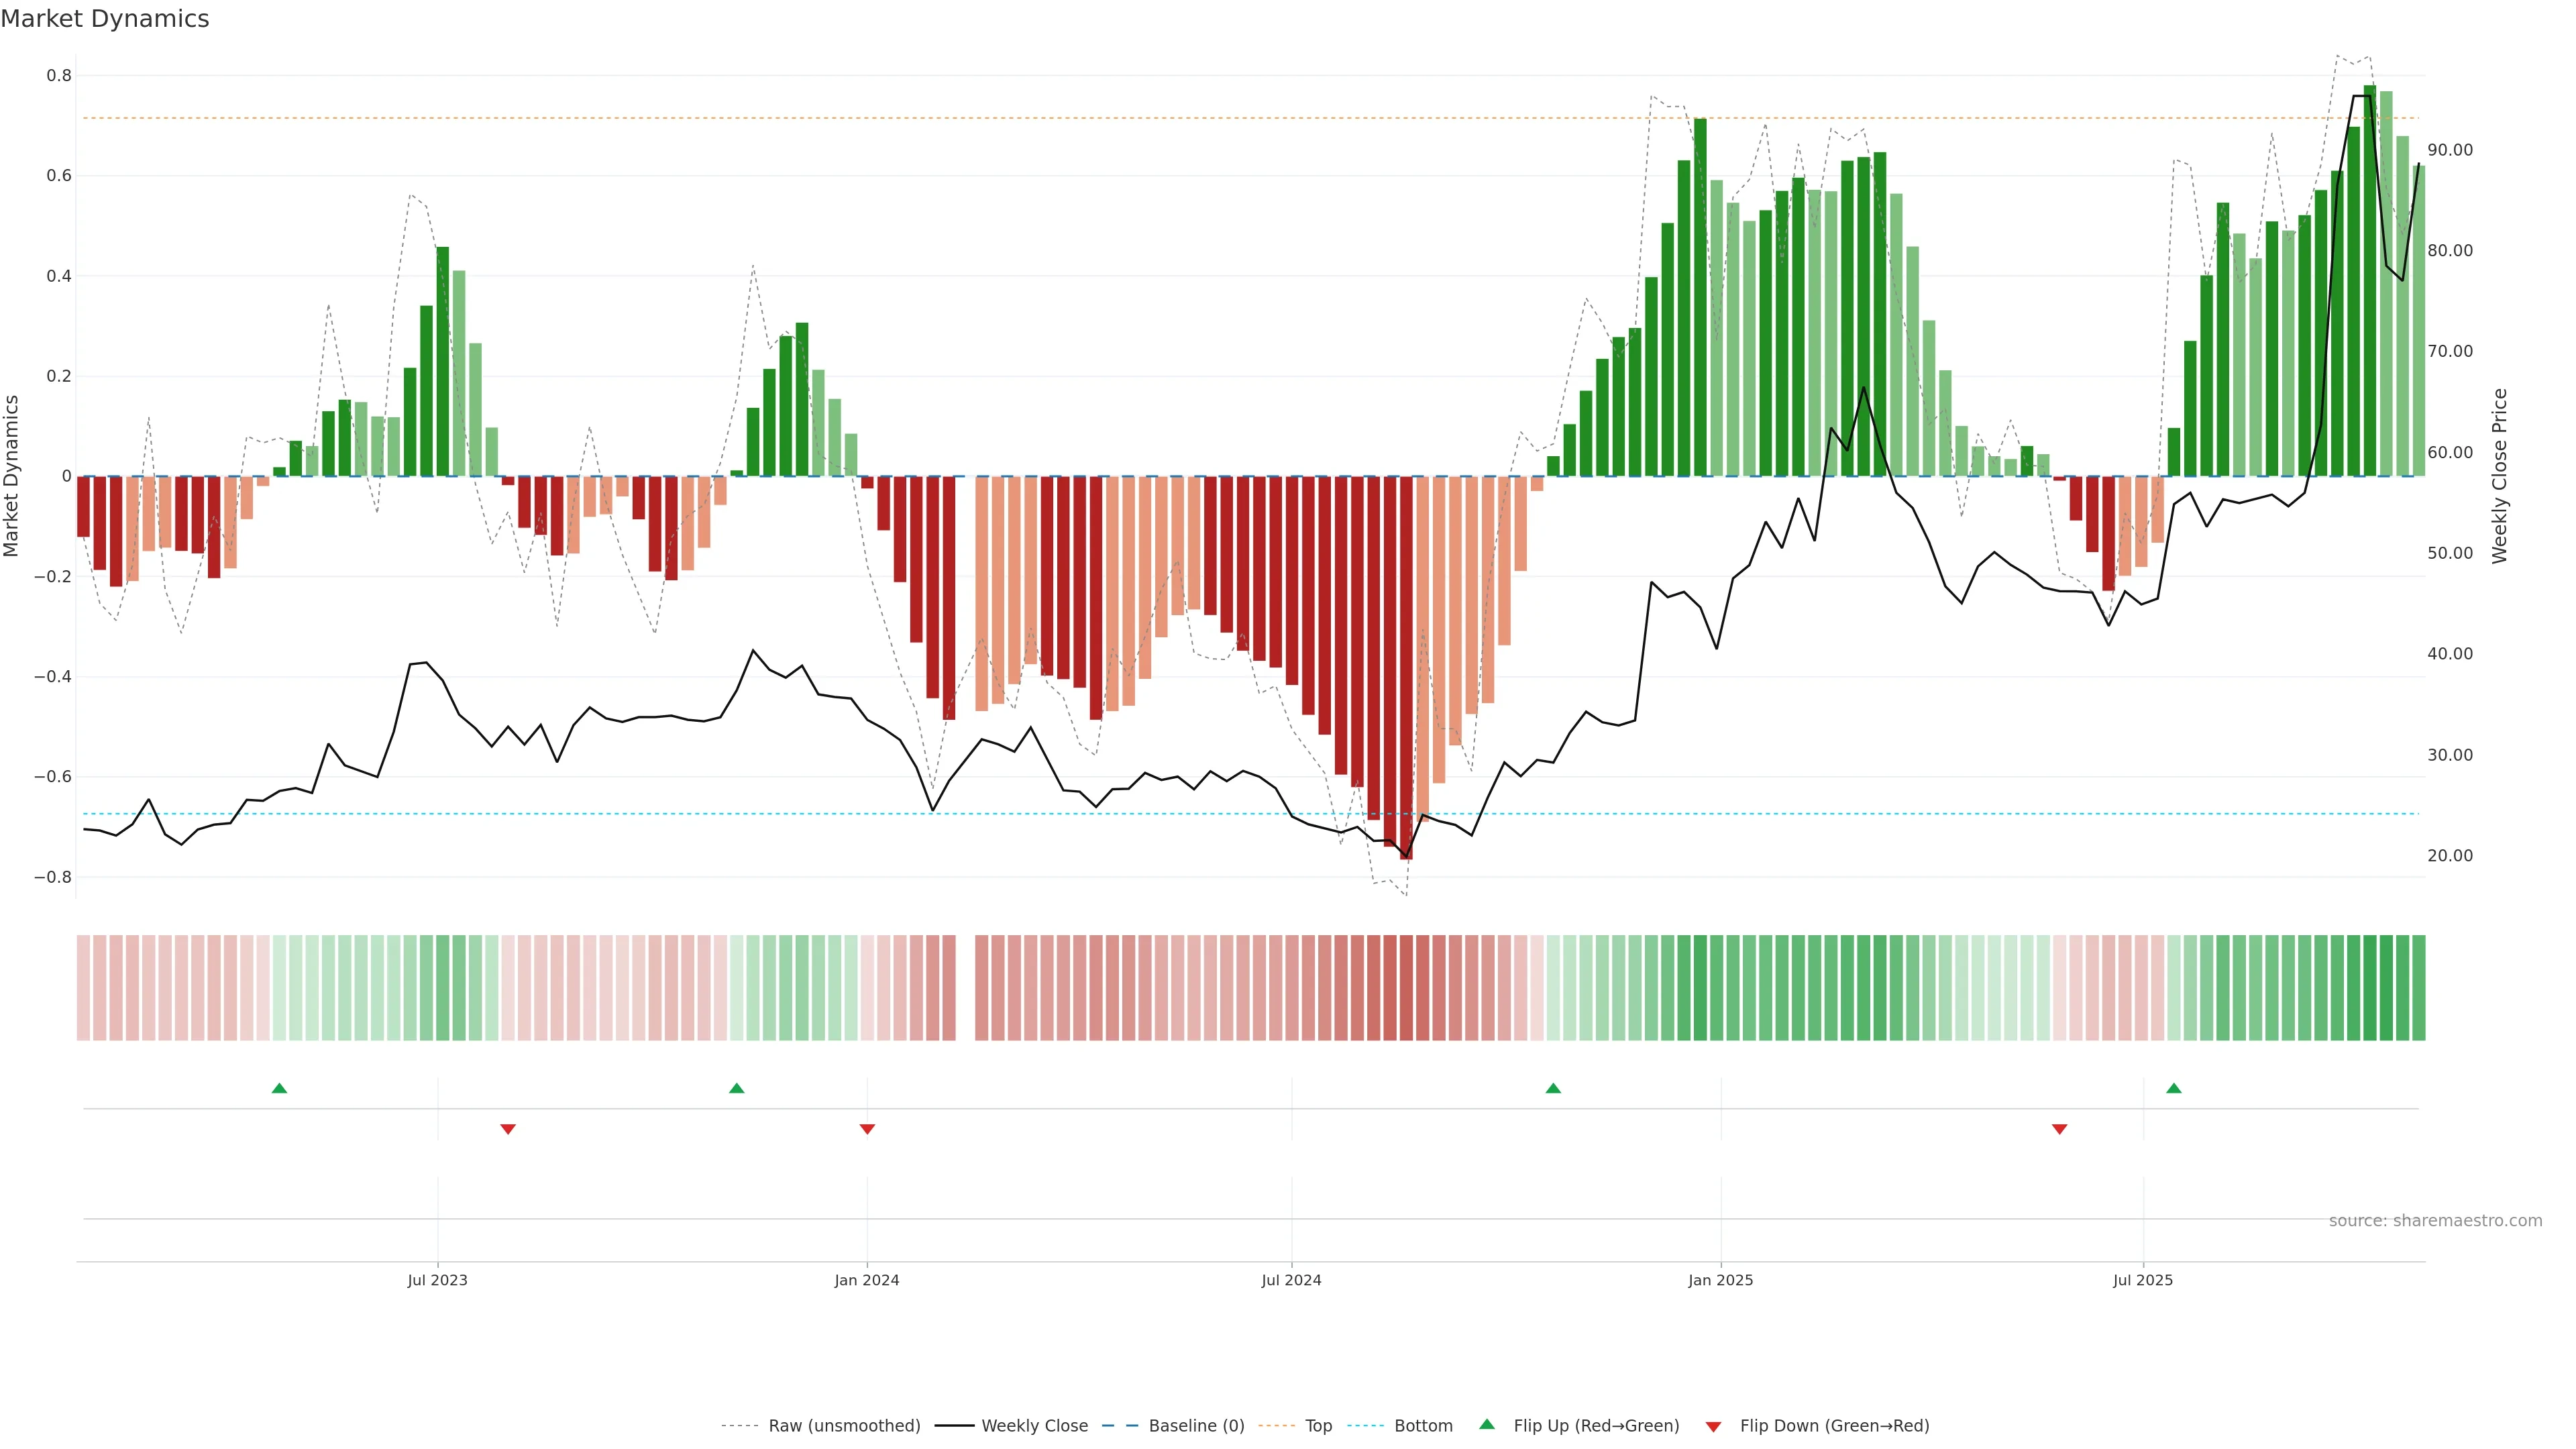
Task: Click the Flip Down red triangle legend icon
Action: pyautogui.click(x=1713, y=1427)
